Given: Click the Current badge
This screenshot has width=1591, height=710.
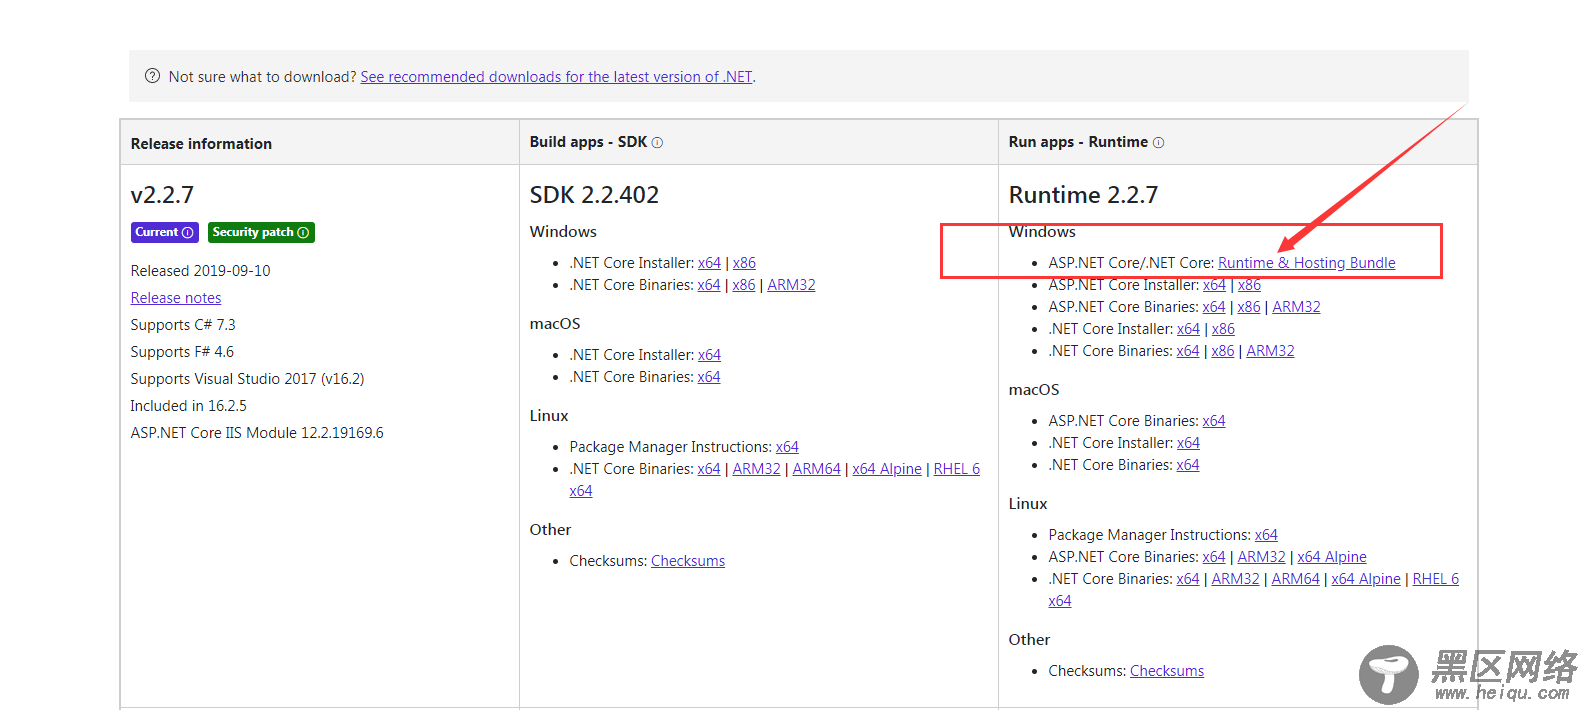Looking at the screenshot, I should tap(165, 232).
